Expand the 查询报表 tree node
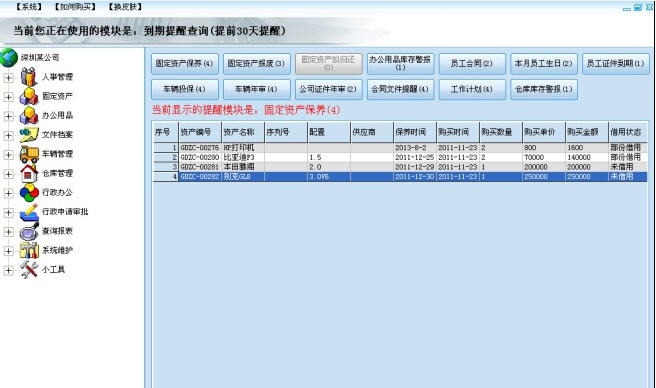Screen dimensions: 656x388 8,231
